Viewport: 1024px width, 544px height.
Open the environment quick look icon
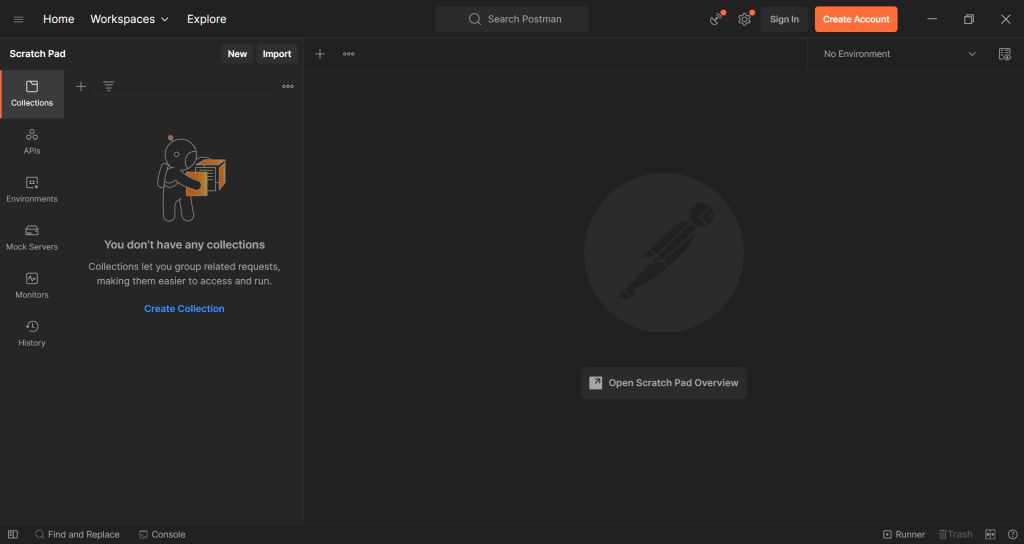(1004, 54)
